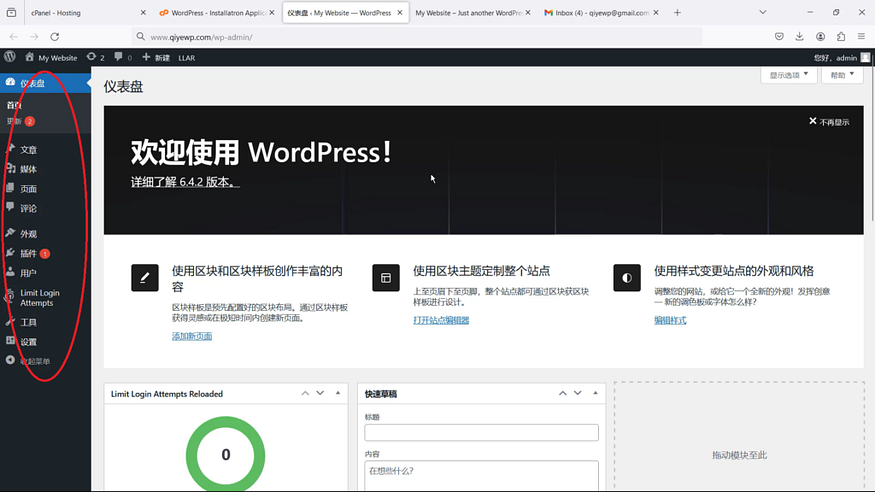Click the pencil icon in welcome panel

click(145, 278)
